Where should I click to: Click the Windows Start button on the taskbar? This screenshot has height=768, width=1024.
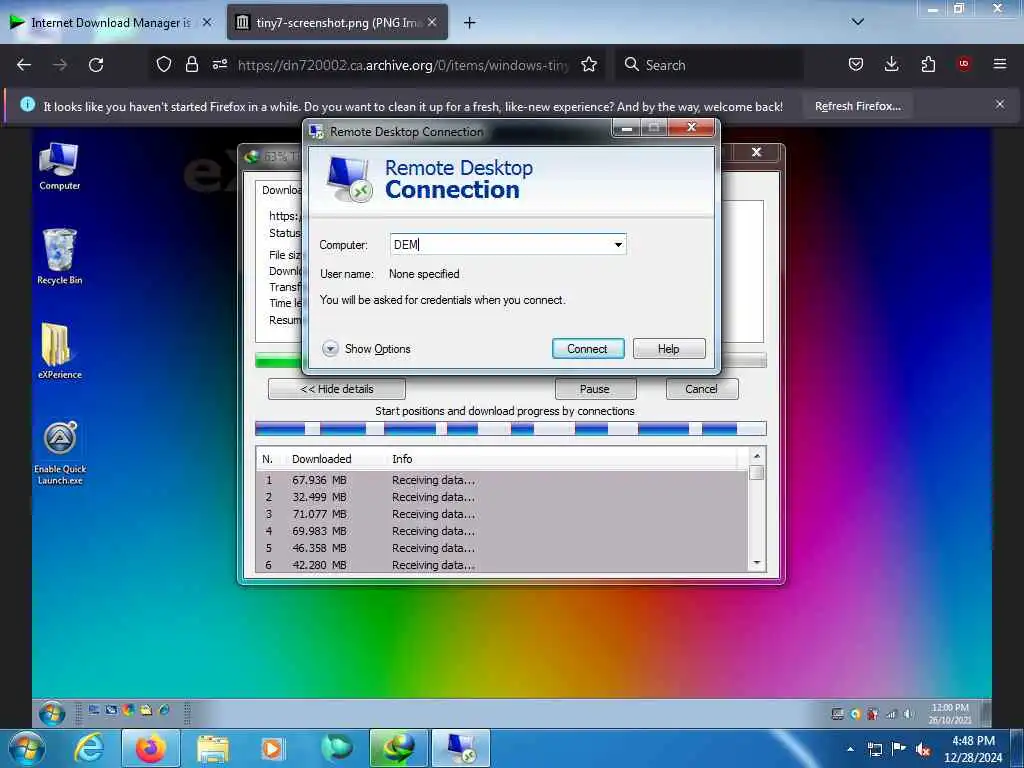point(27,748)
